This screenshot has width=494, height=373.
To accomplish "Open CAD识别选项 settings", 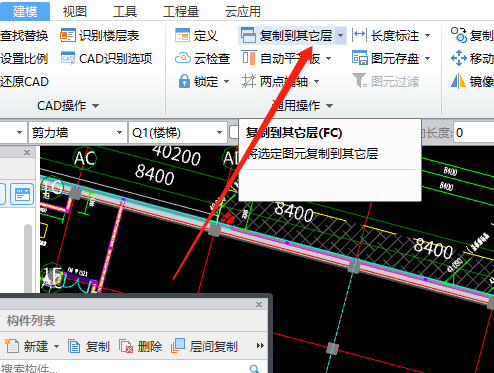I will click(x=107, y=59).
